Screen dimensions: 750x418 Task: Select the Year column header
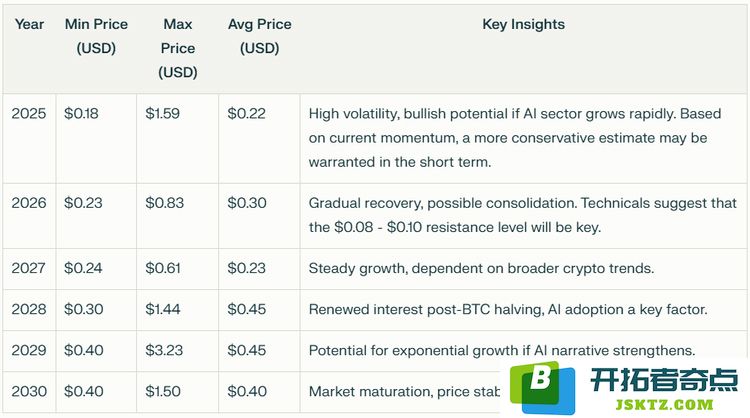tap(29, 24)
